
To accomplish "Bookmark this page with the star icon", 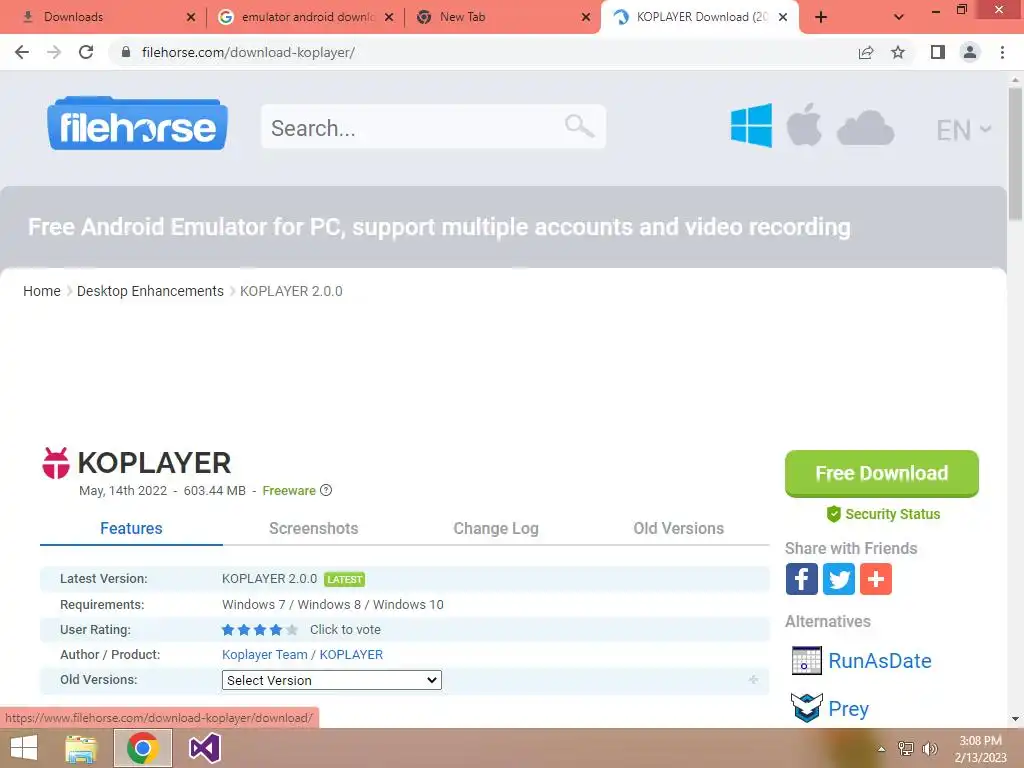I will click(x=898, y=52).
